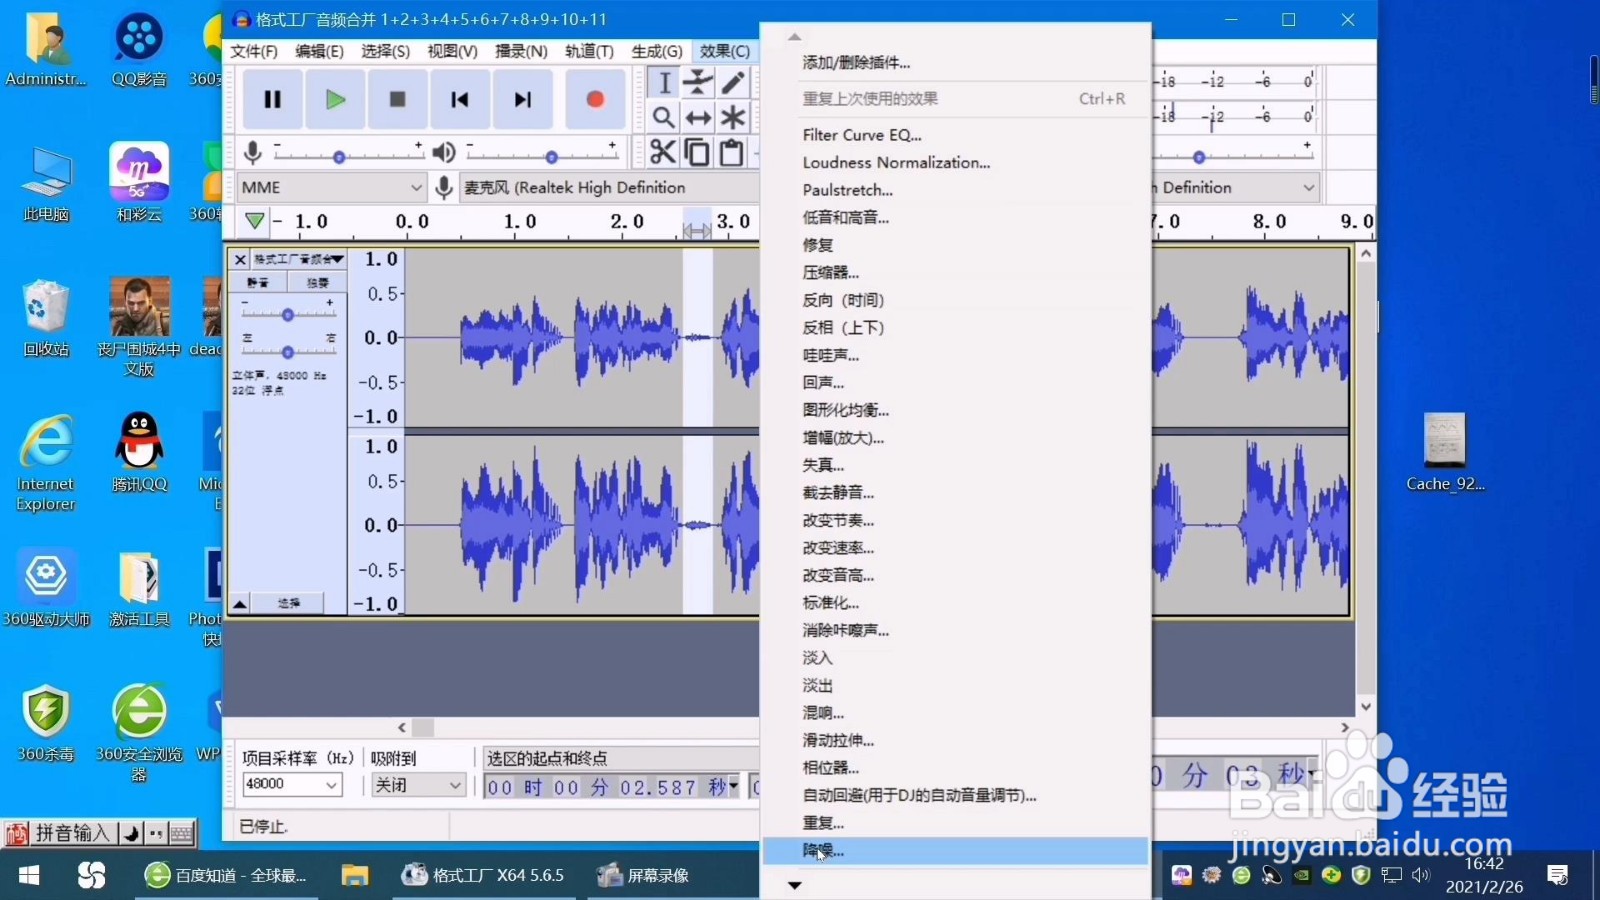The height and width of the screenshot is (900, 1600).
Task: Open the 编辑(E) menu
Action: tap(319, 51)
